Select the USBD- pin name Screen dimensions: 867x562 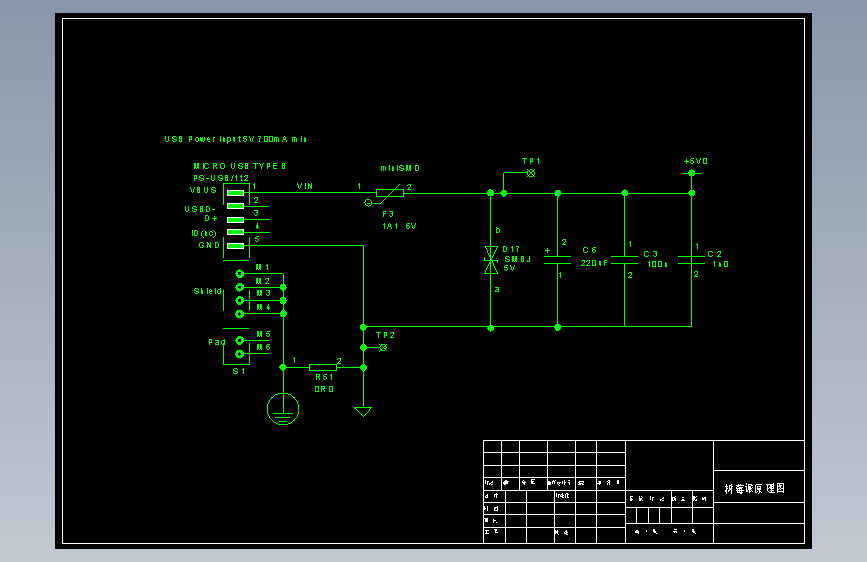click(x=200, y=209)
